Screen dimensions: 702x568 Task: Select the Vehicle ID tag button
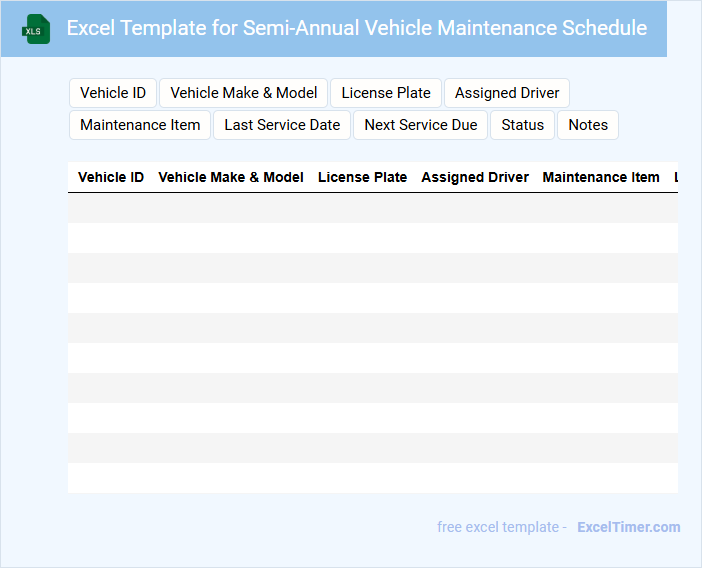113,93
